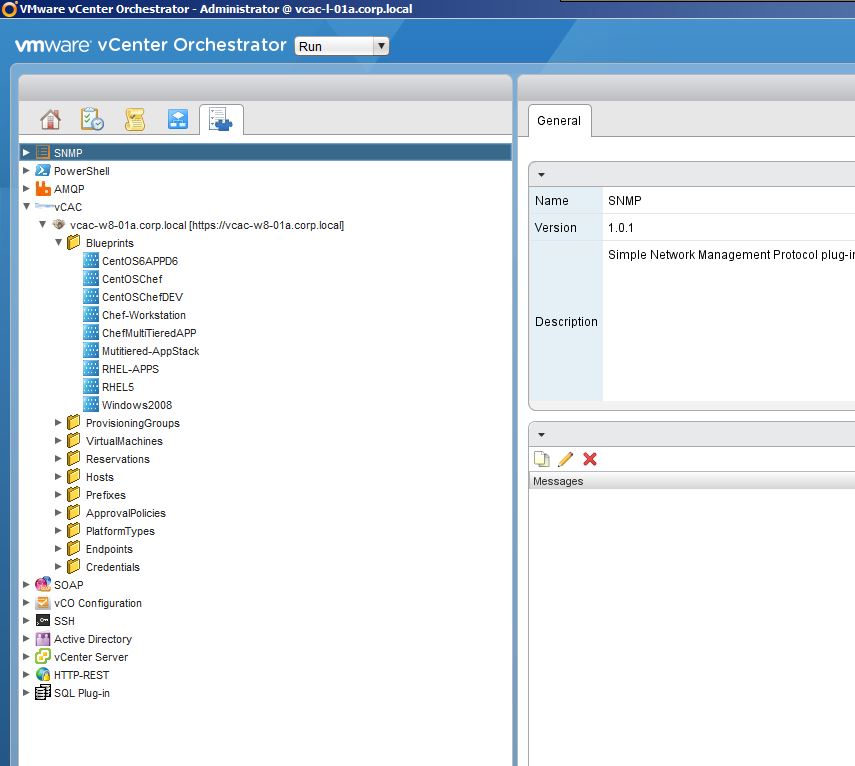Select the Chef-Workstation blueprint

[x=144, y=315]
